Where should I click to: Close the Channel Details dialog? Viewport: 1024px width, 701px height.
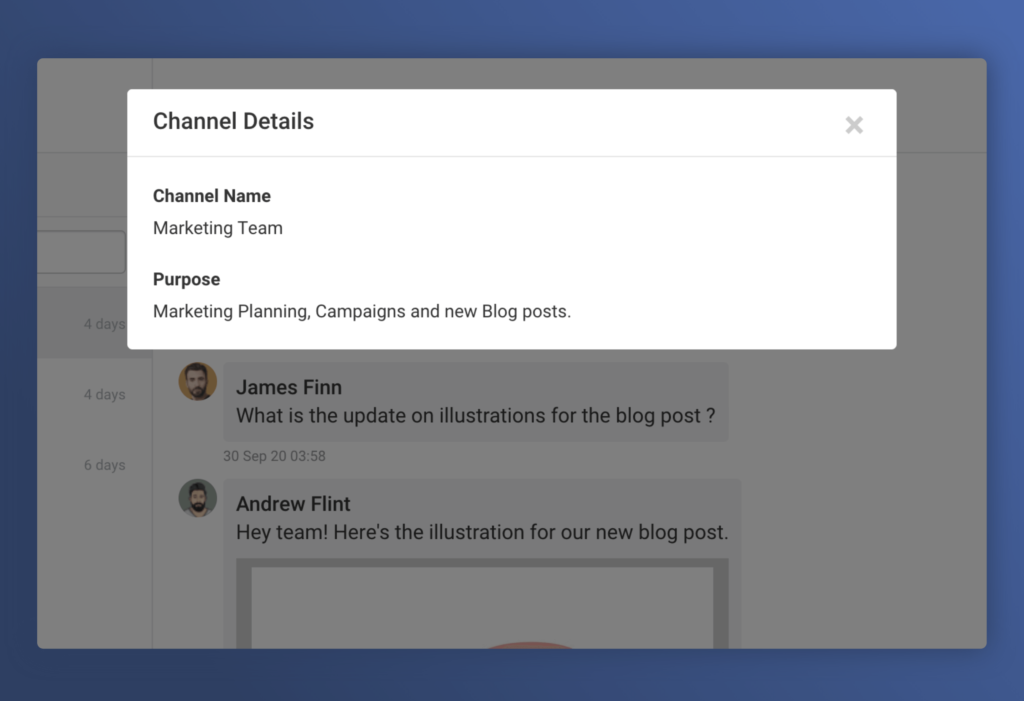coord(854,125)
